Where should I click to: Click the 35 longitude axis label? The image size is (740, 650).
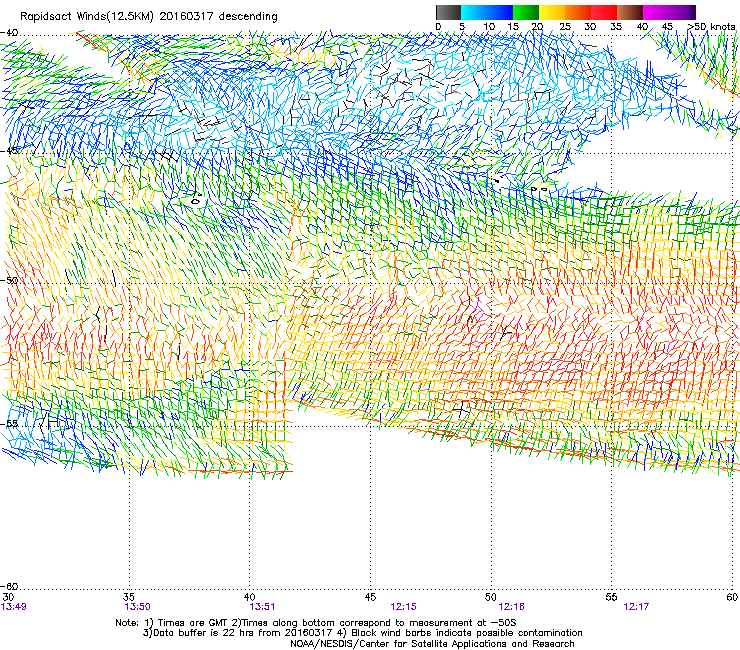point(129,598)
